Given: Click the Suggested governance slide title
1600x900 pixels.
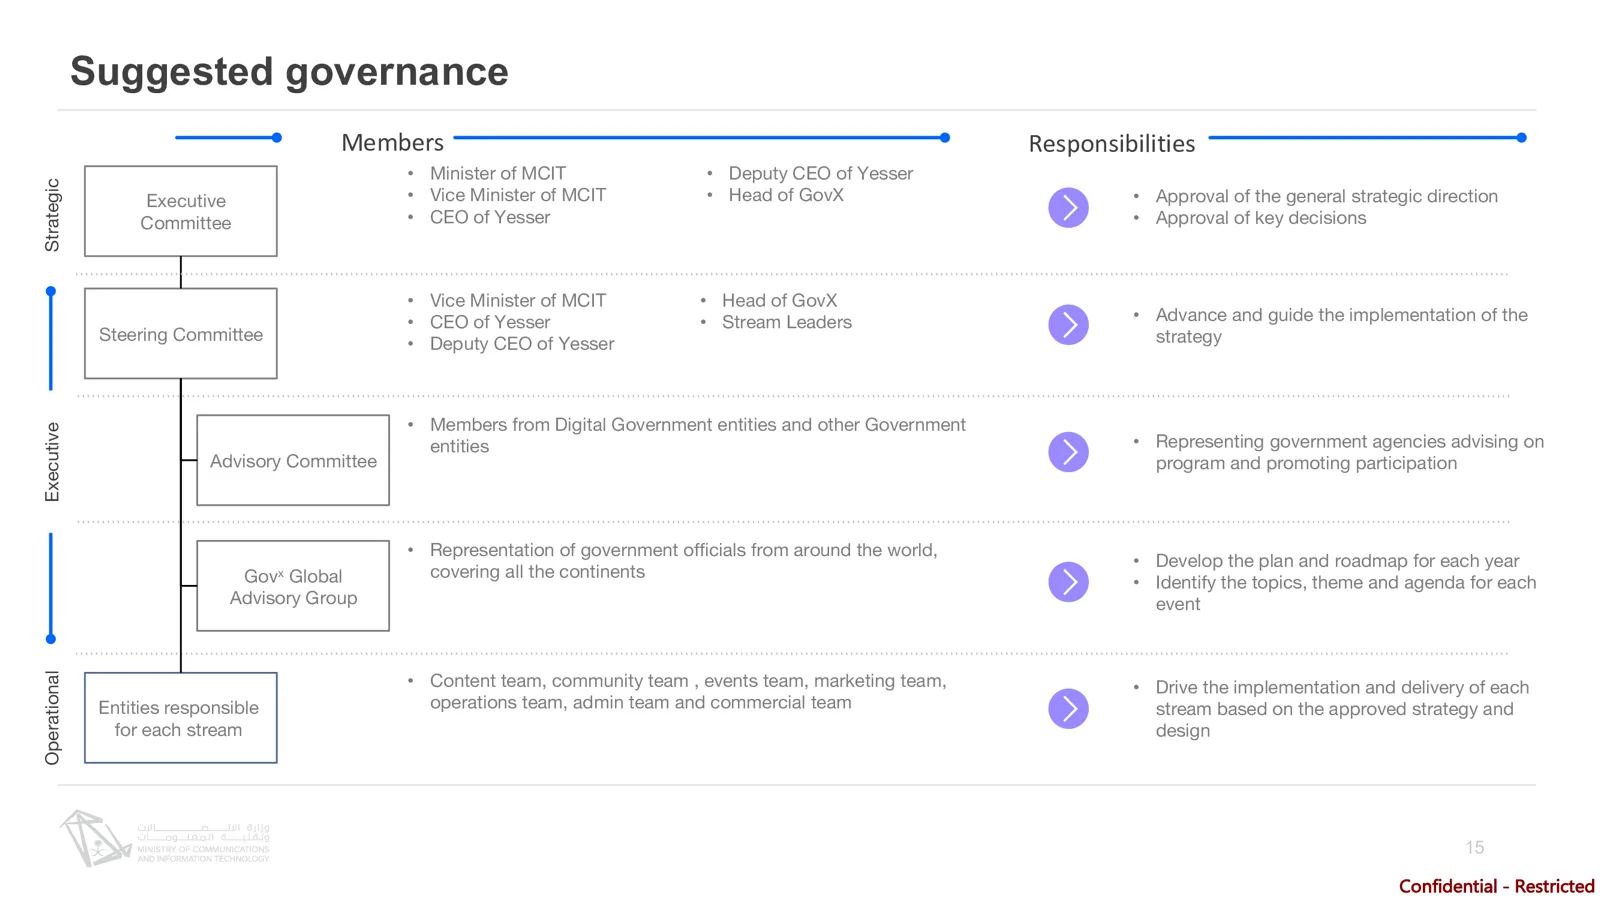Looking at the screenshot, I should (289, 71).
